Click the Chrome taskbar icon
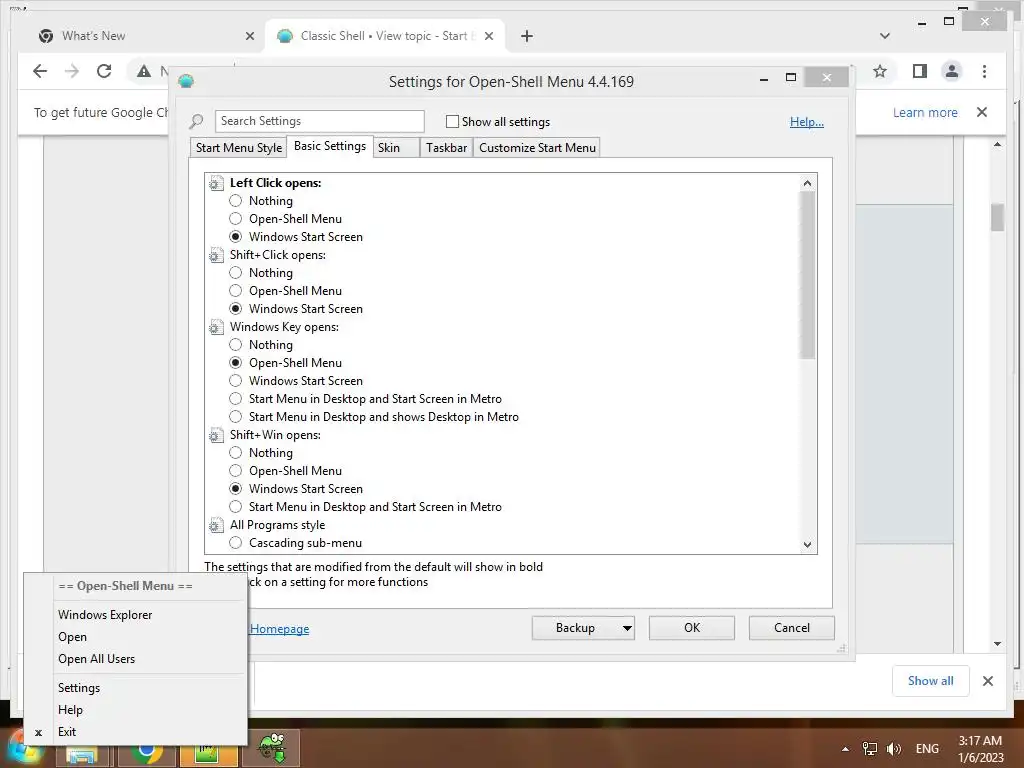Viewport: 1024px width, 768px height. pyautogui.click(x=147, y=754)
